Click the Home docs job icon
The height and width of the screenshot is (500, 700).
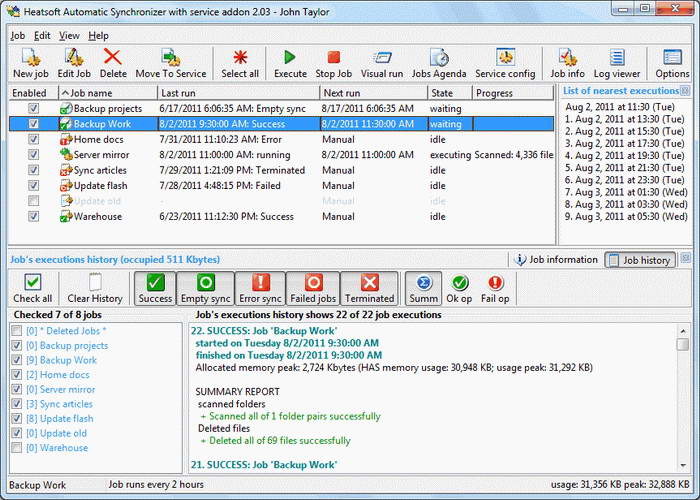pos(66,139)
